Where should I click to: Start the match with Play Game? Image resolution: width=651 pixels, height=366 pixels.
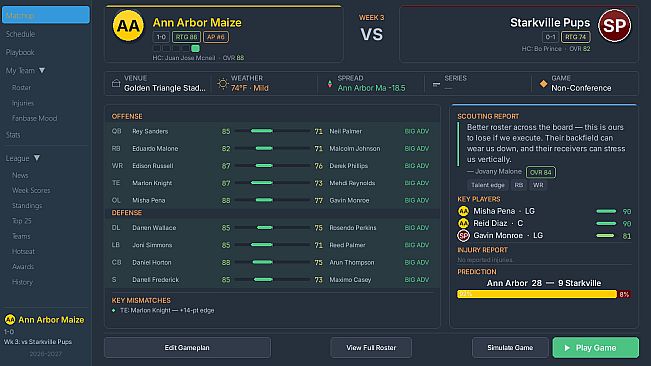pos(595,348)
